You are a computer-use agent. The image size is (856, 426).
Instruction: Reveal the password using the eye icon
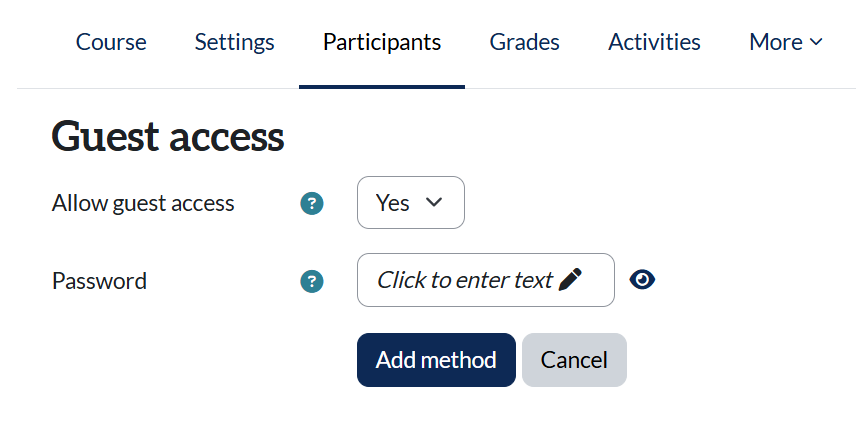click(642, 280)
